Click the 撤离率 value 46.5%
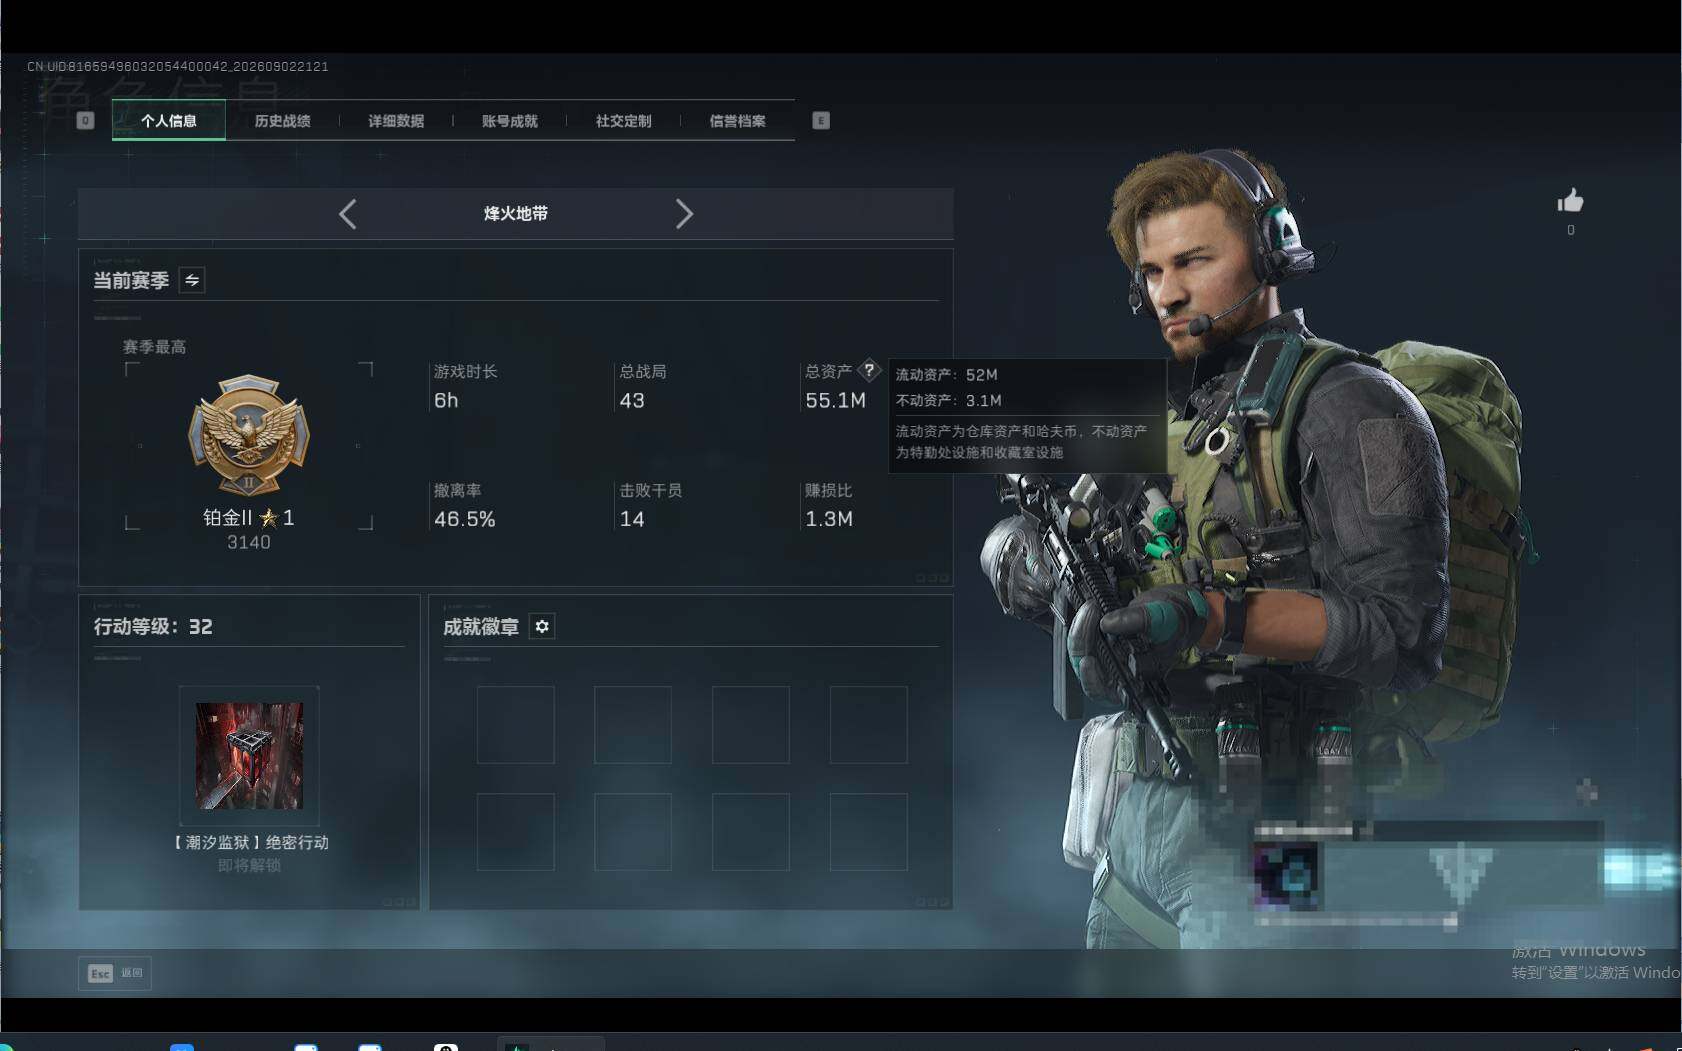Viewport: 1682px width, 1051px height. click(465, 519)
